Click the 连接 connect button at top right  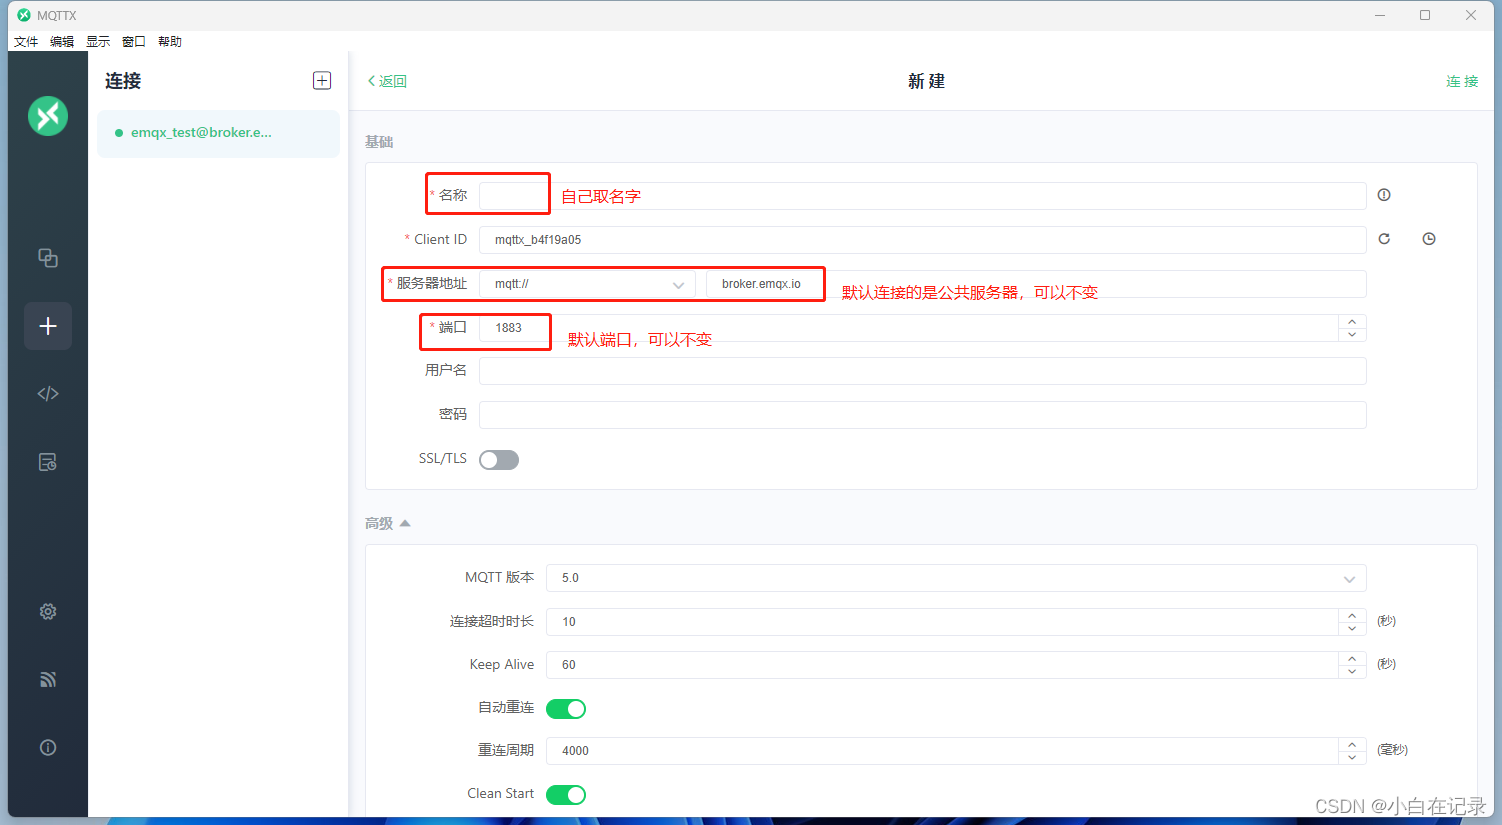pos(1462,81)
